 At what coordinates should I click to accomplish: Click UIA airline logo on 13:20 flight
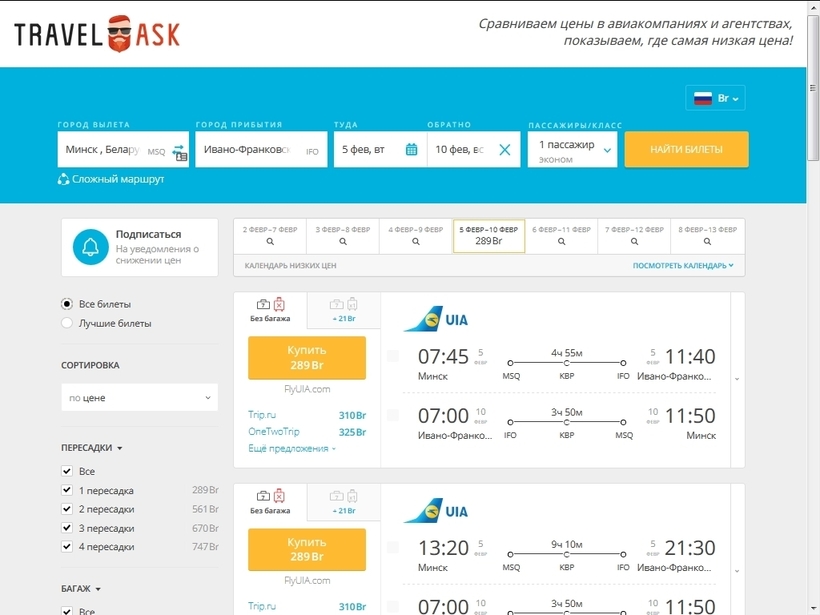436,510
